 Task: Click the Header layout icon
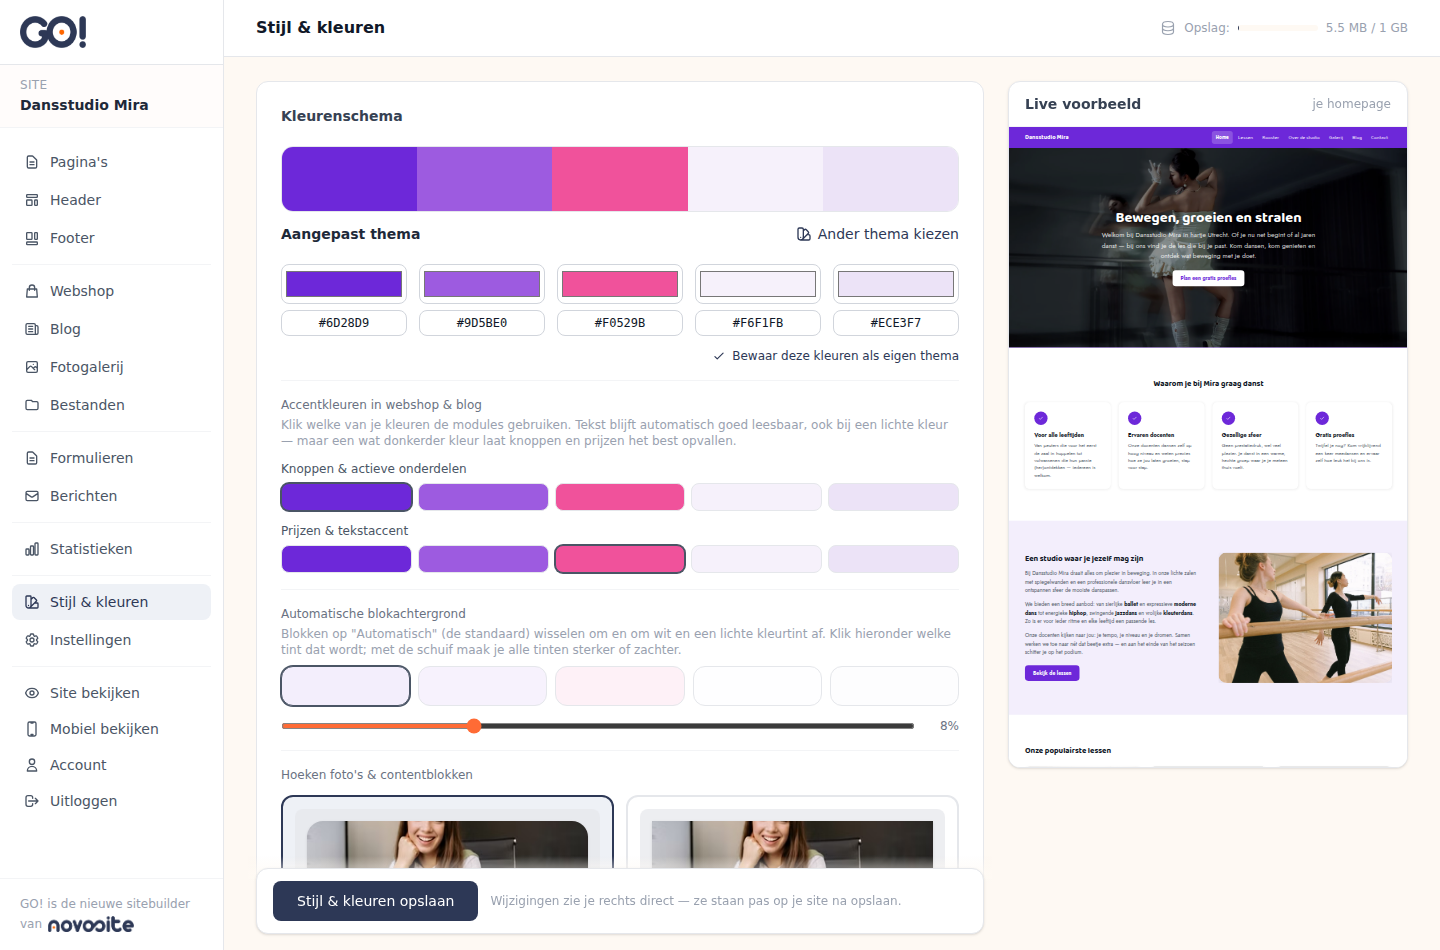point(32,200)
